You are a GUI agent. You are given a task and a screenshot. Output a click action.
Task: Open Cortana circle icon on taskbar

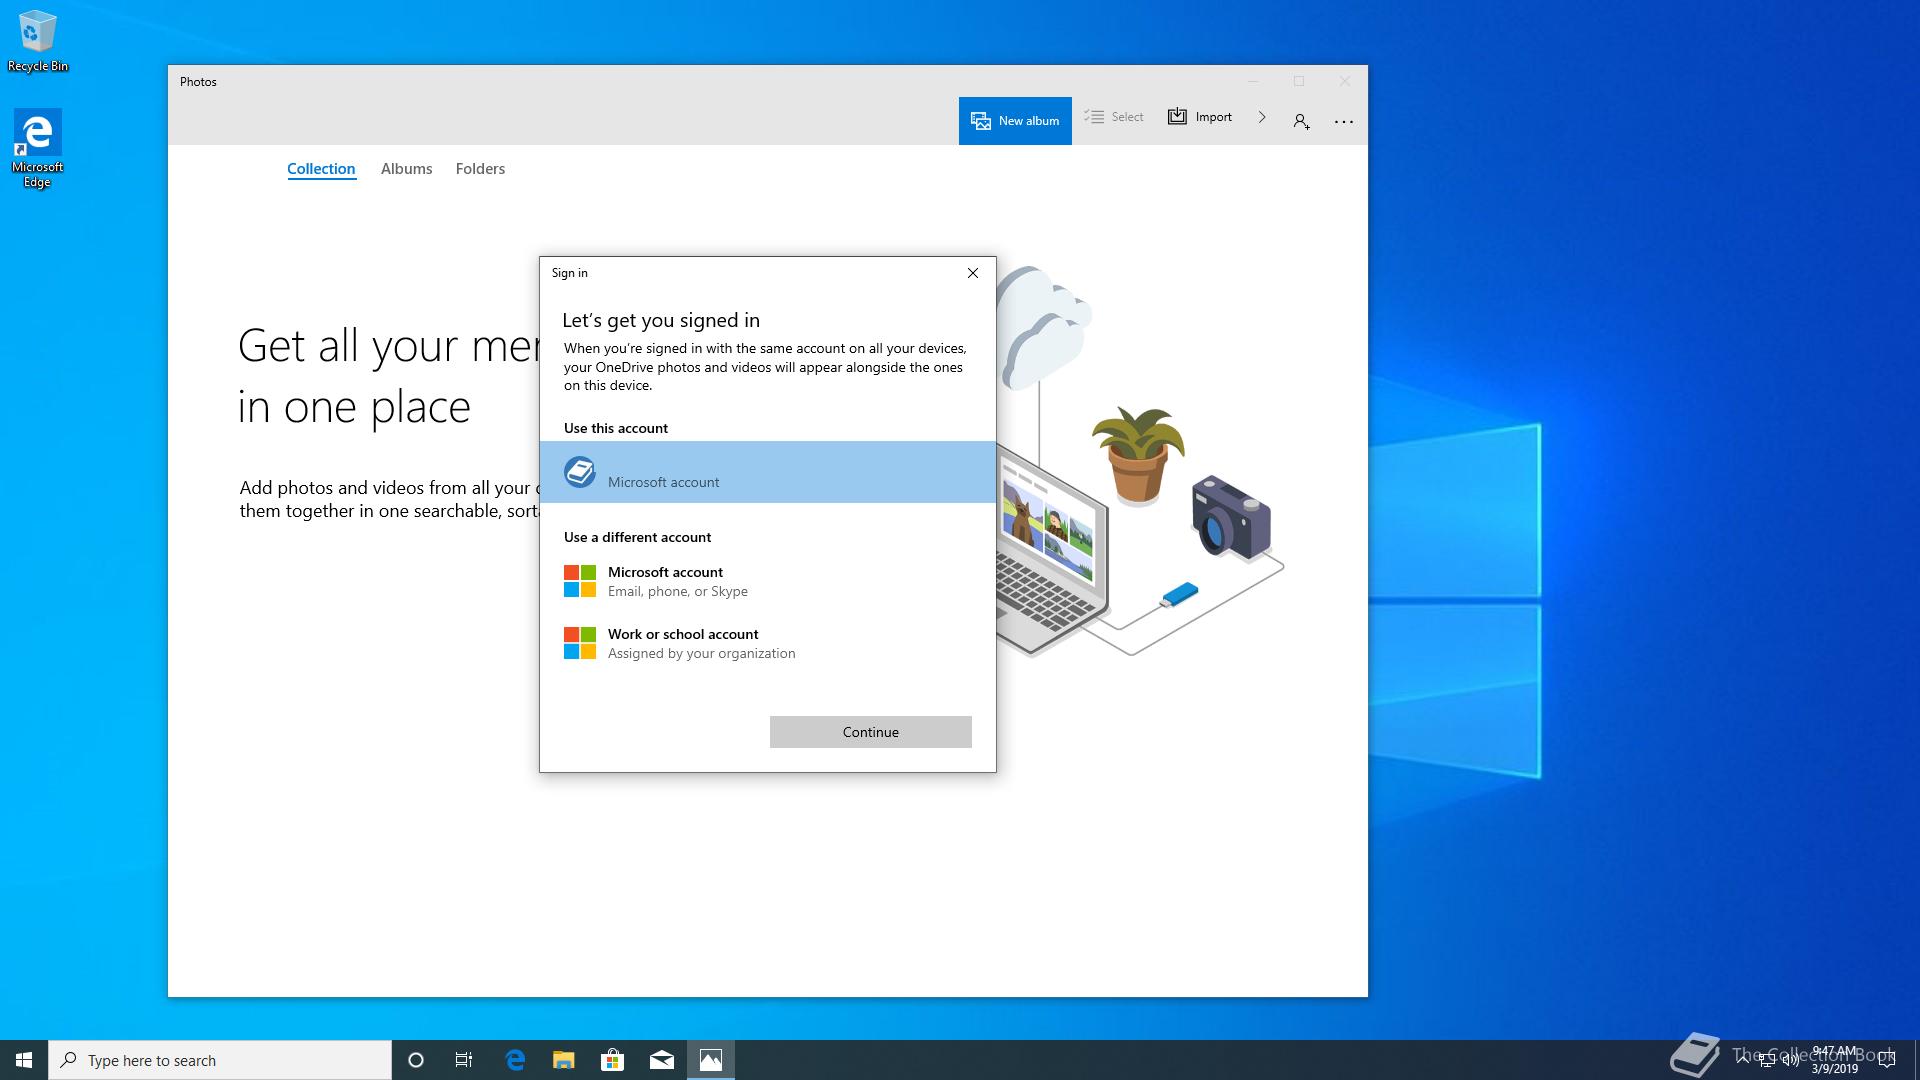tap(416, 1060)
